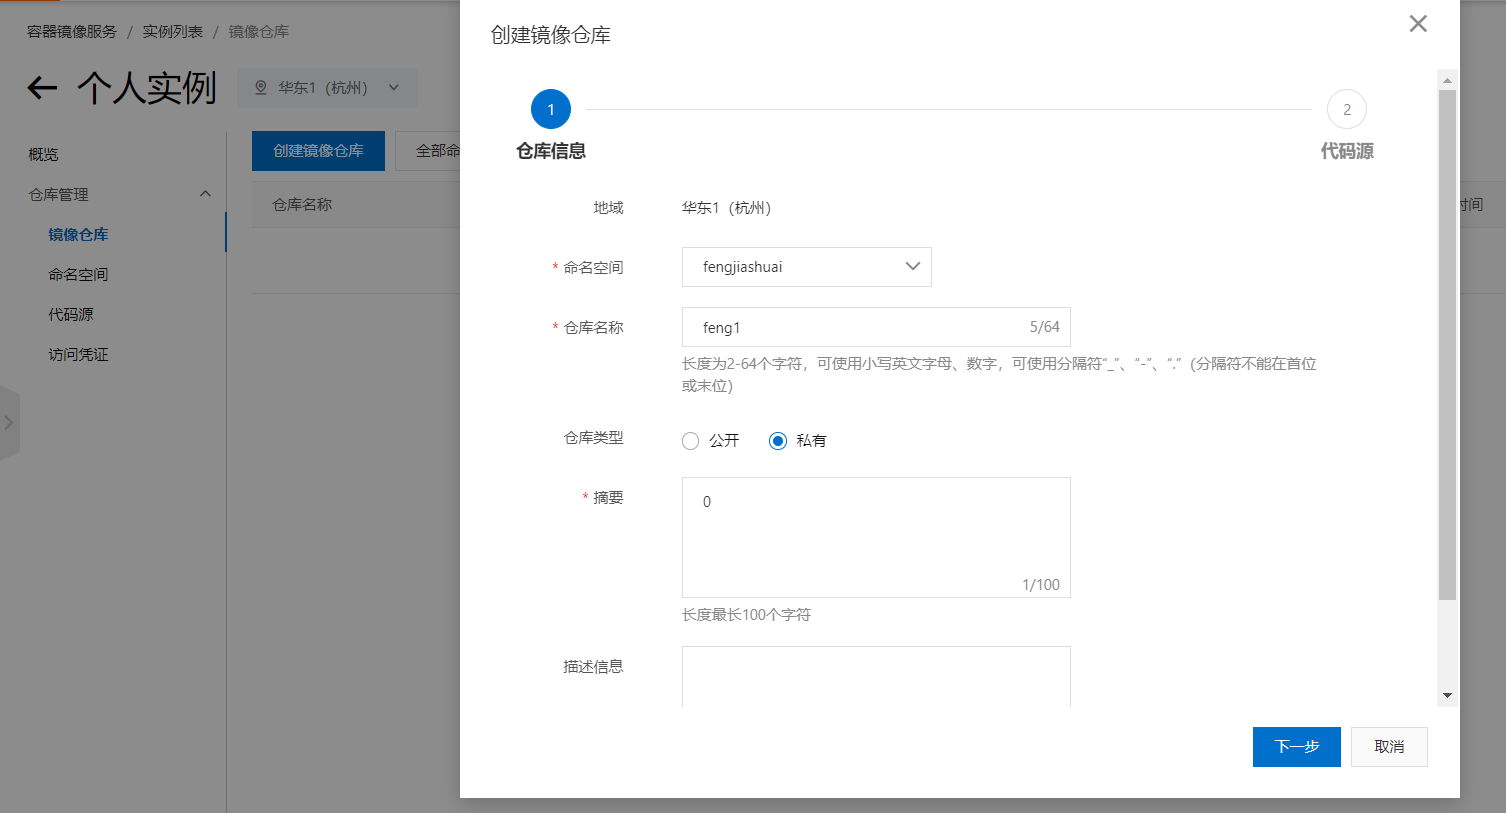Open 概览 in the sidebar

[43, 154]
